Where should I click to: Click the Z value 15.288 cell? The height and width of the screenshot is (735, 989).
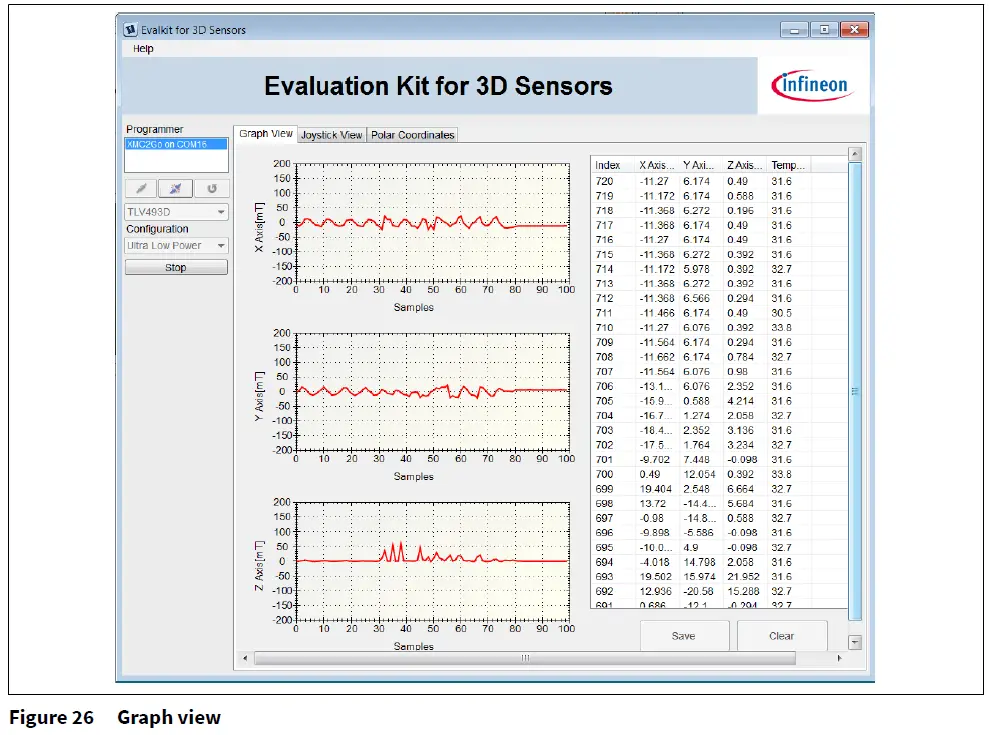(x=744, y=591)
